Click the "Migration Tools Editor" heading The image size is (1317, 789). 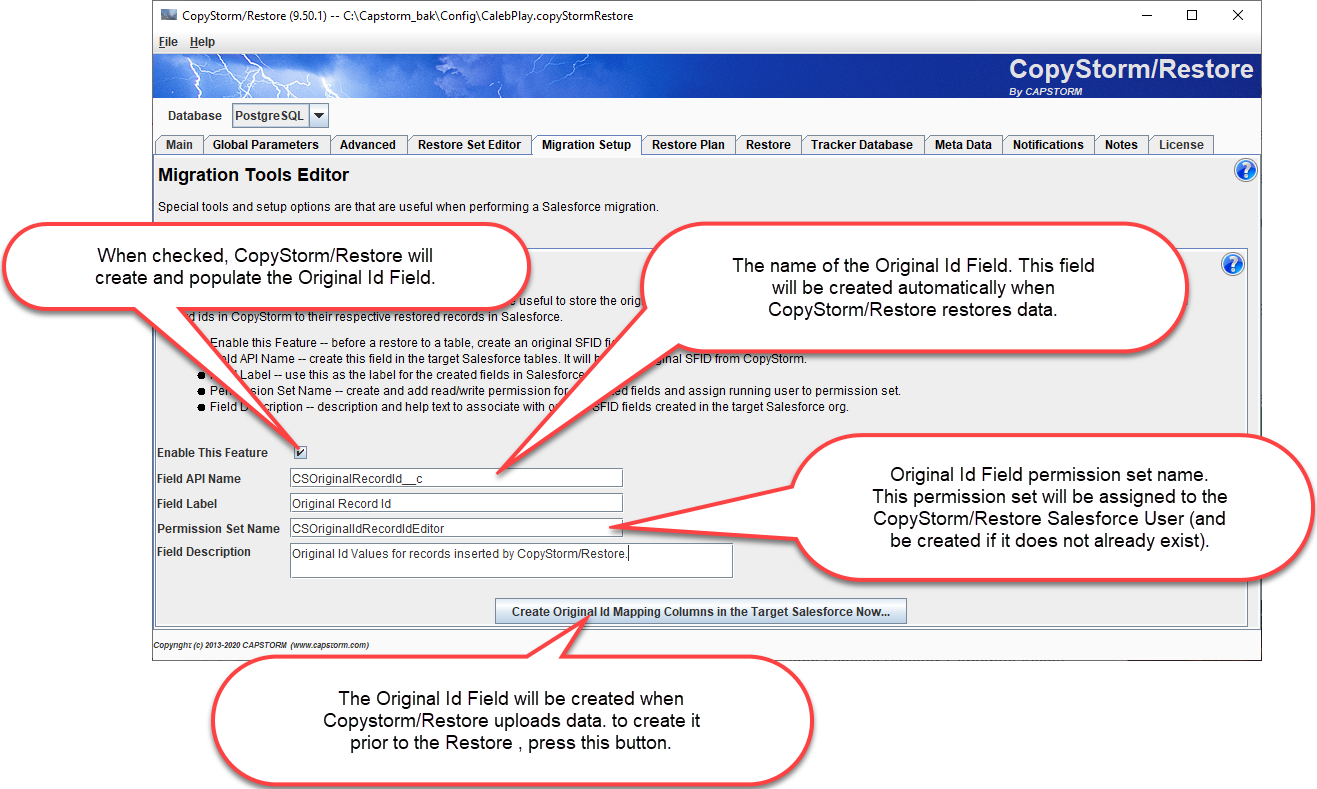coord(254,175)
